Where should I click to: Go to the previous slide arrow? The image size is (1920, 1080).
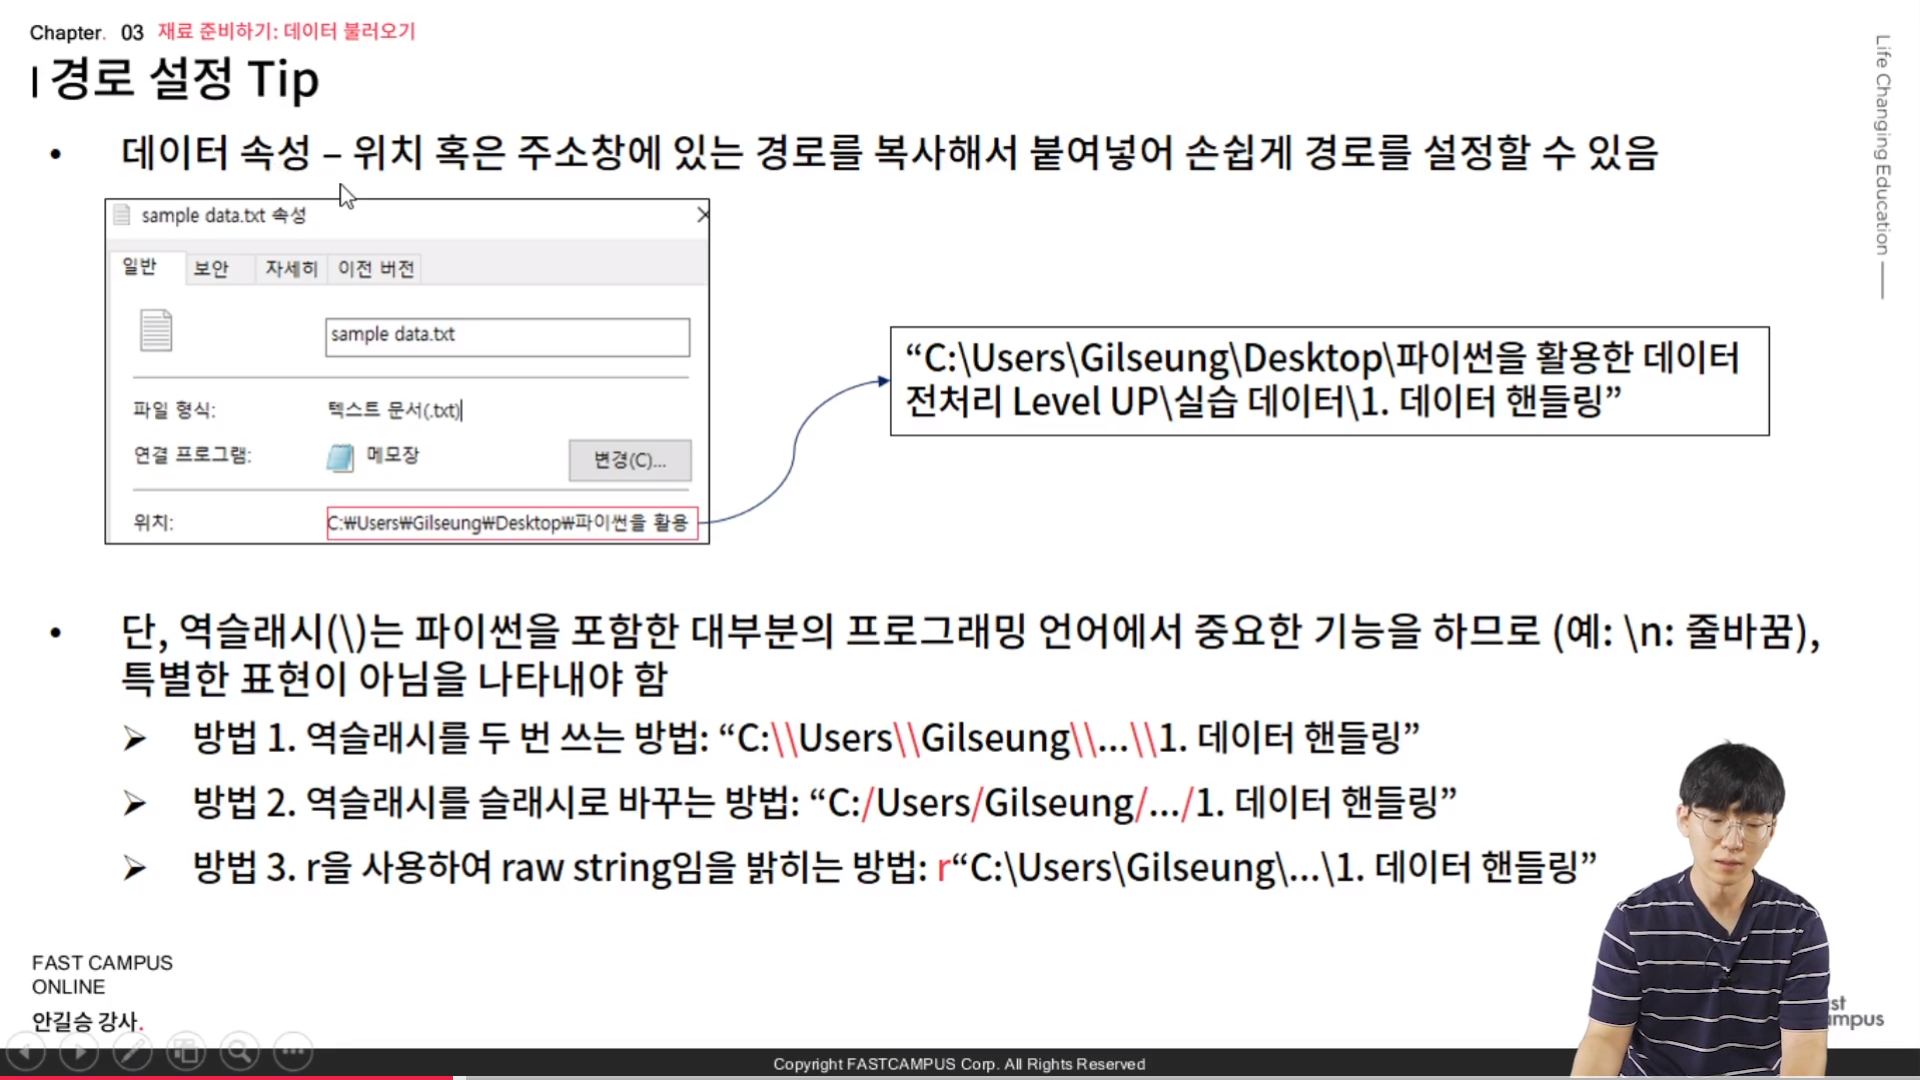click(x=26, y=1051)
